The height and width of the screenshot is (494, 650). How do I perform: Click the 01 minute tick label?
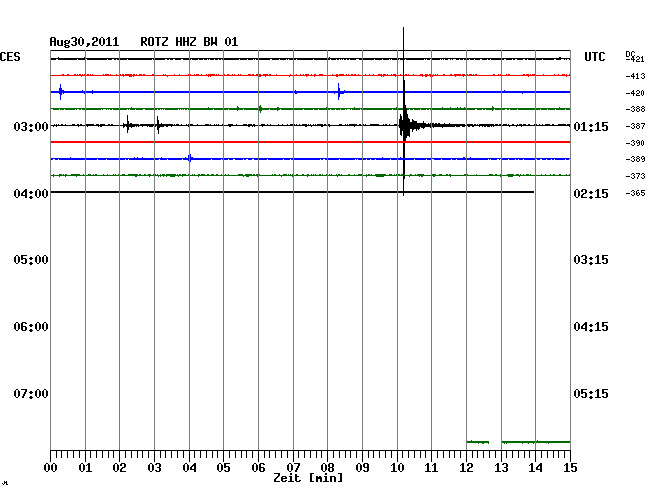(x=85, y=468)
